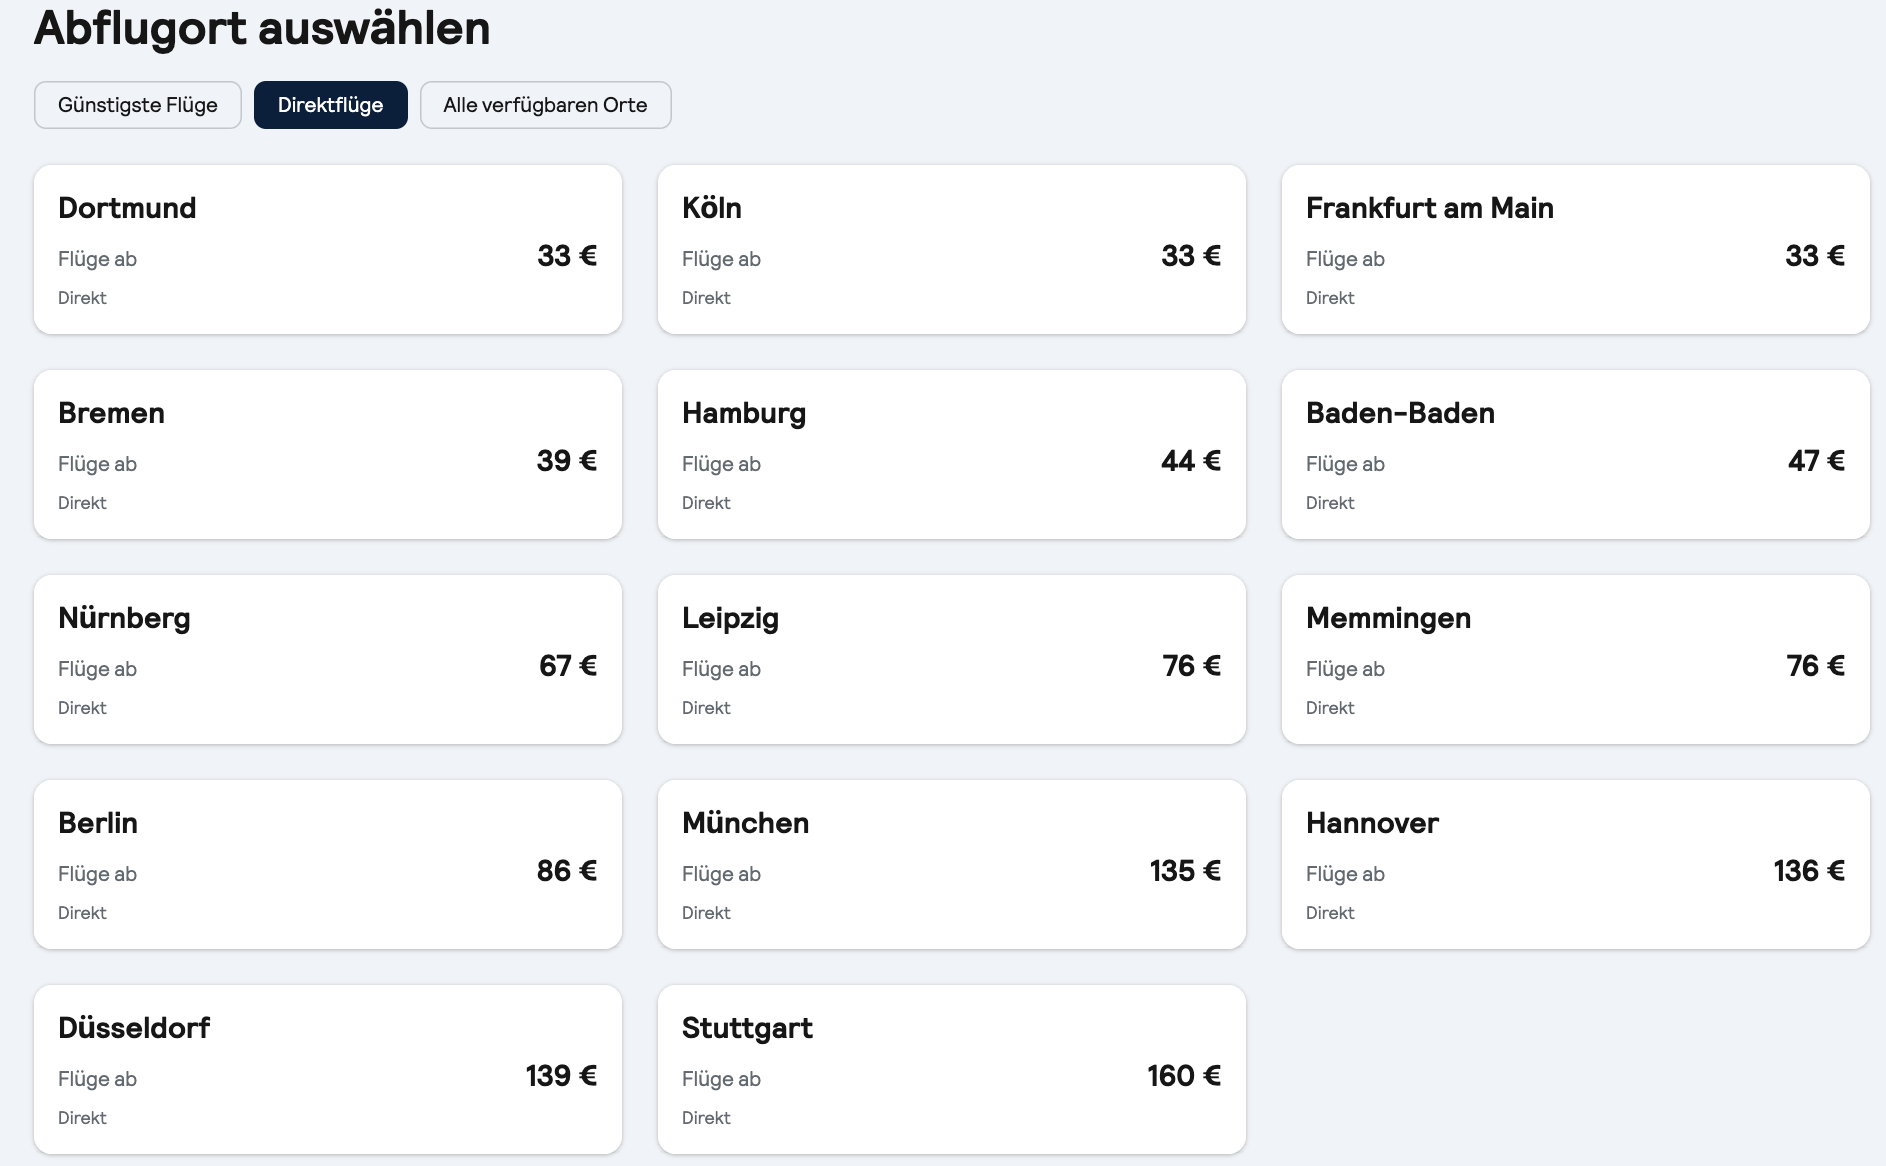Click the 160 € Stuttgart price
This screenshot has height=1166, width=1886.
click(1184, 1076)
